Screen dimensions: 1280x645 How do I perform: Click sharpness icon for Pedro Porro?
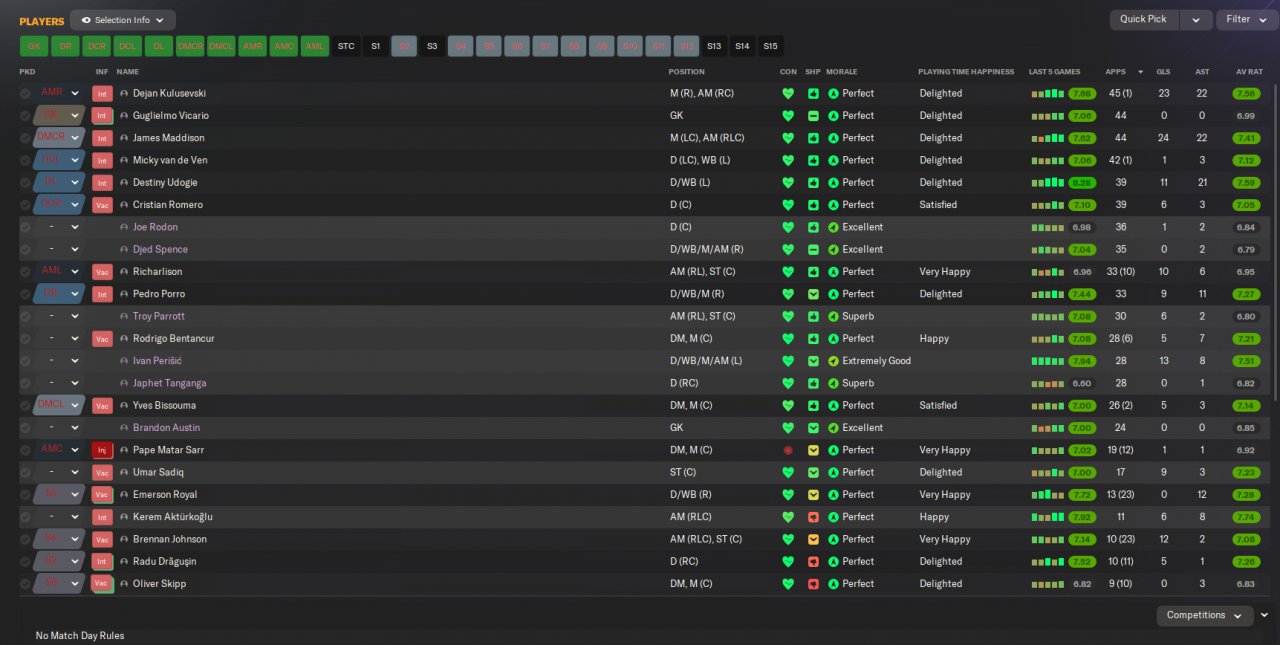coord(814,294)
